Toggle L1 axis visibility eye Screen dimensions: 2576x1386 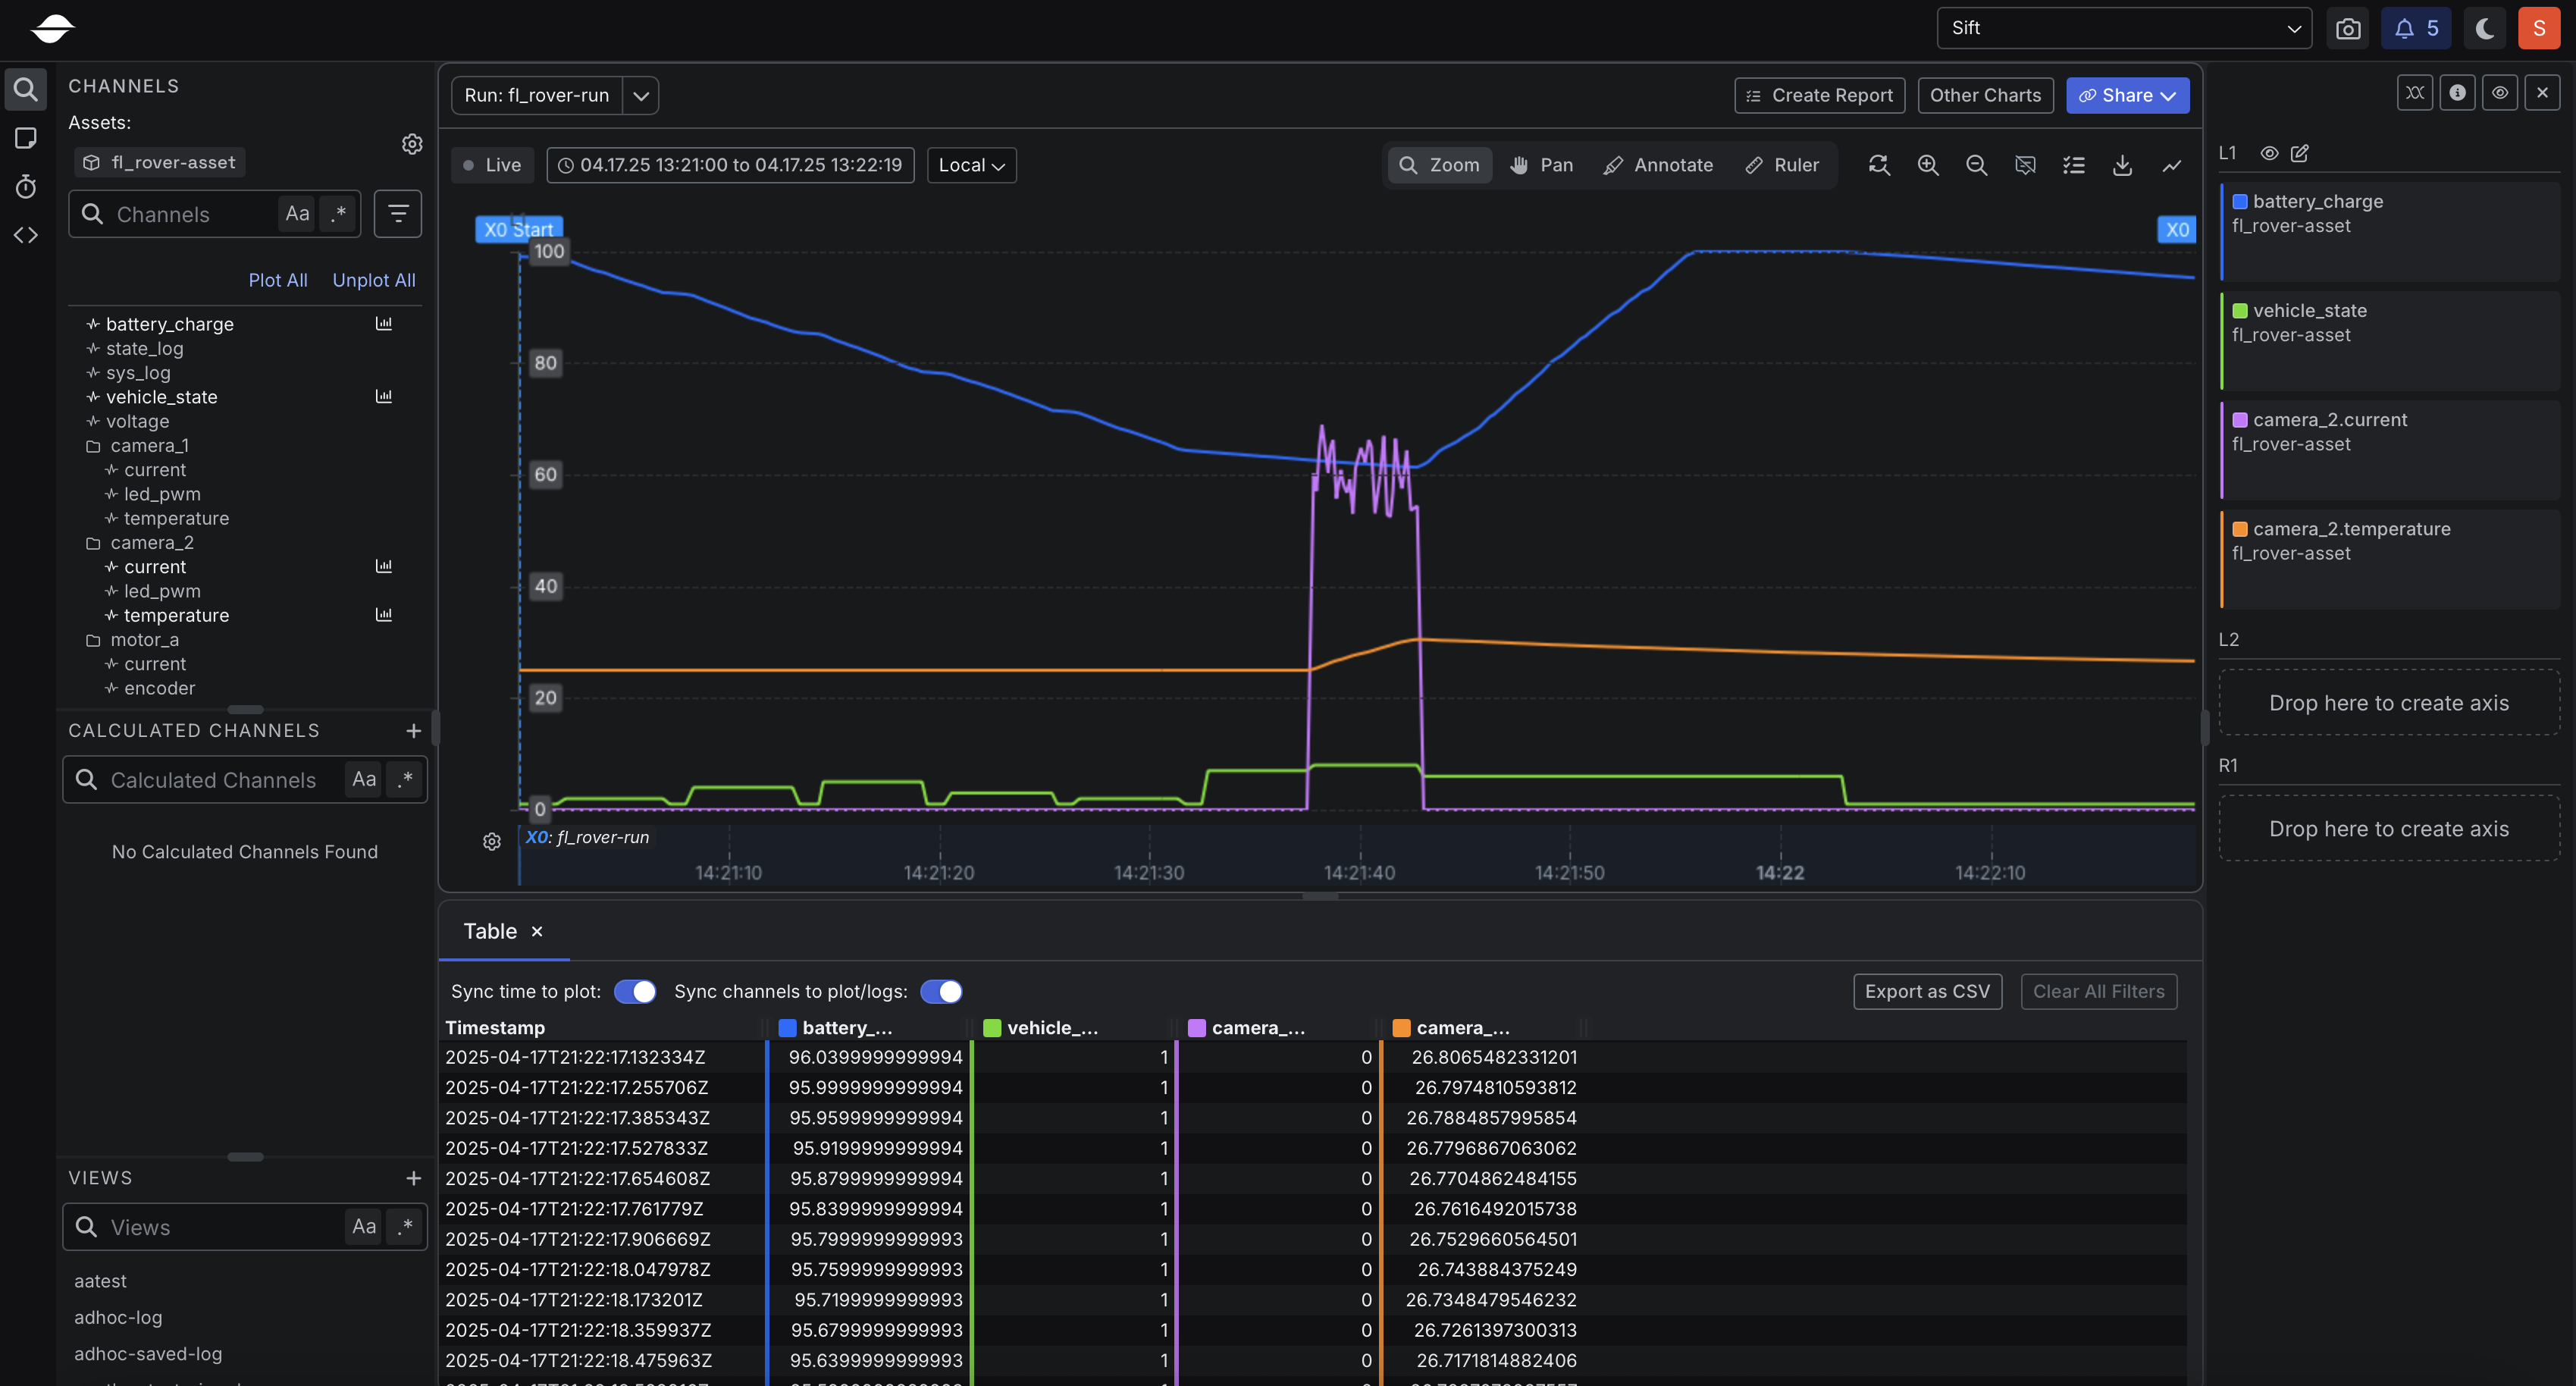2269,153
